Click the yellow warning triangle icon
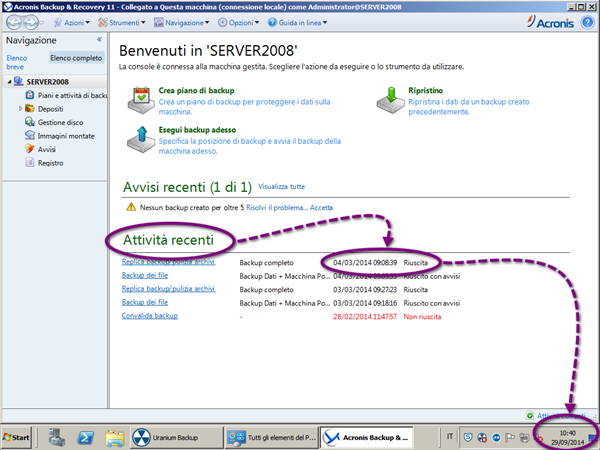600x450 pixels. 131,207
